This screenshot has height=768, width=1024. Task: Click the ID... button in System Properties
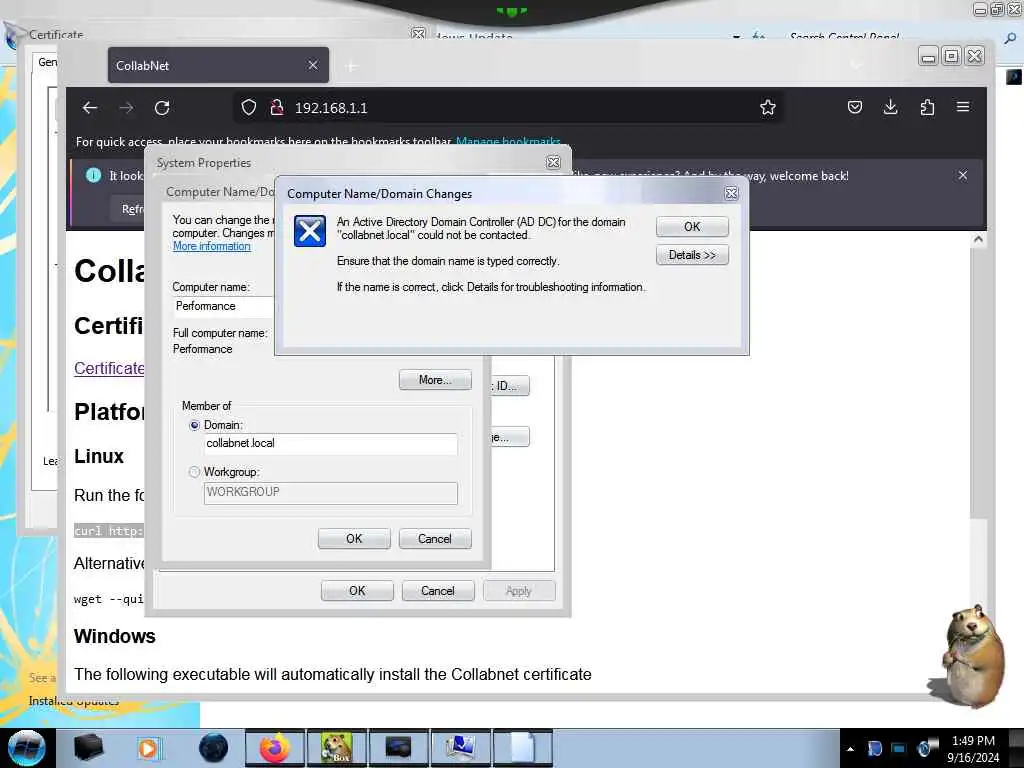[x=510, y=386]
